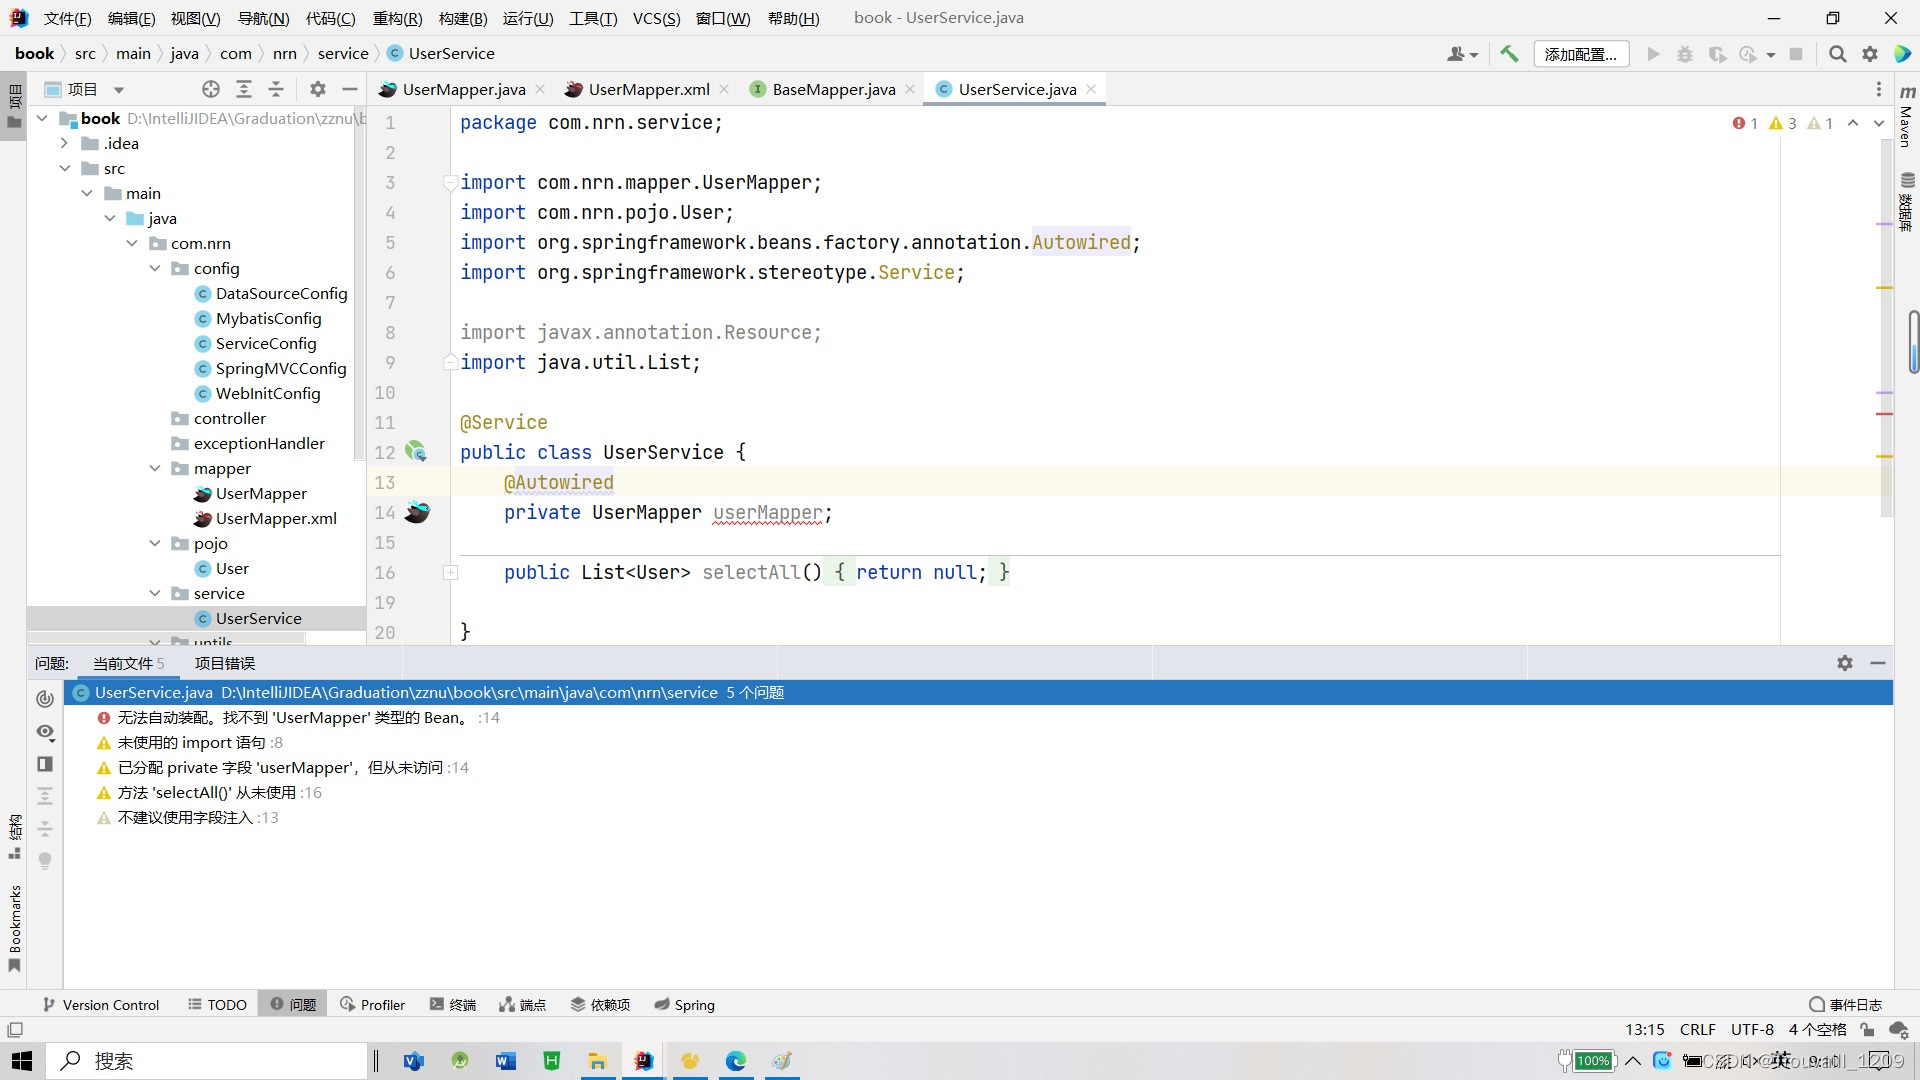Viewport: 1920px width, 1080px height.
Task: Collapse all nodes in project tree
Action: coord(276,89)
